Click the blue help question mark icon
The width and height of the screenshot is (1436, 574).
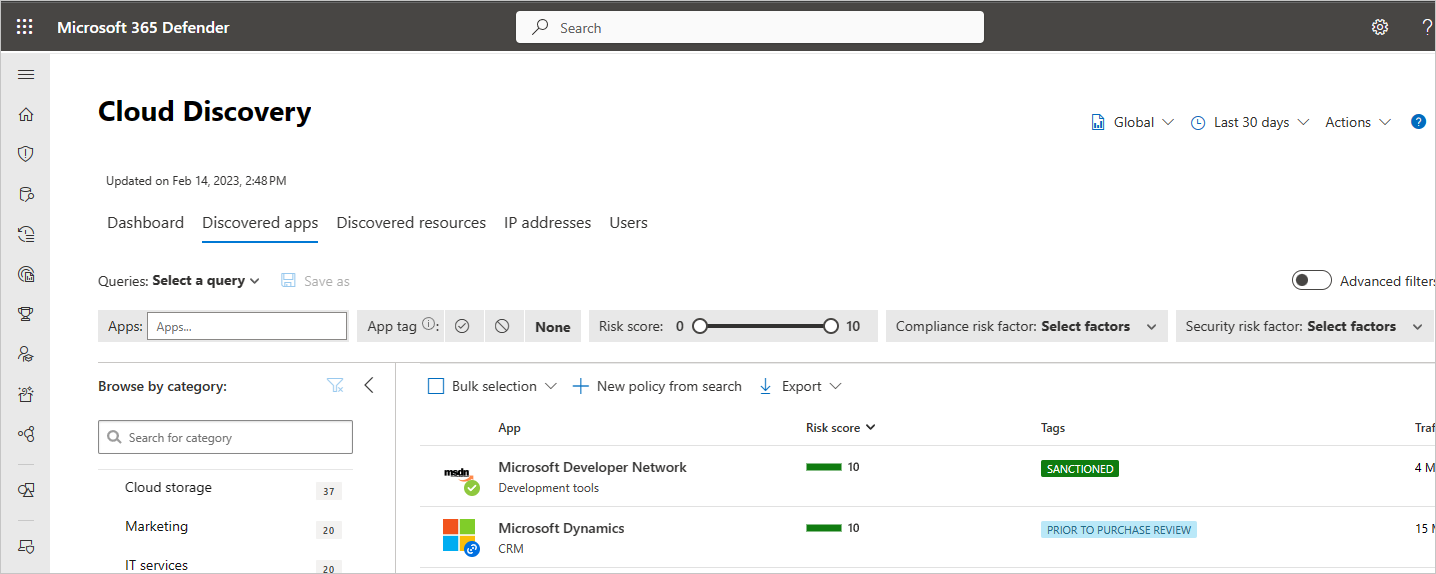pos(1418,122)
